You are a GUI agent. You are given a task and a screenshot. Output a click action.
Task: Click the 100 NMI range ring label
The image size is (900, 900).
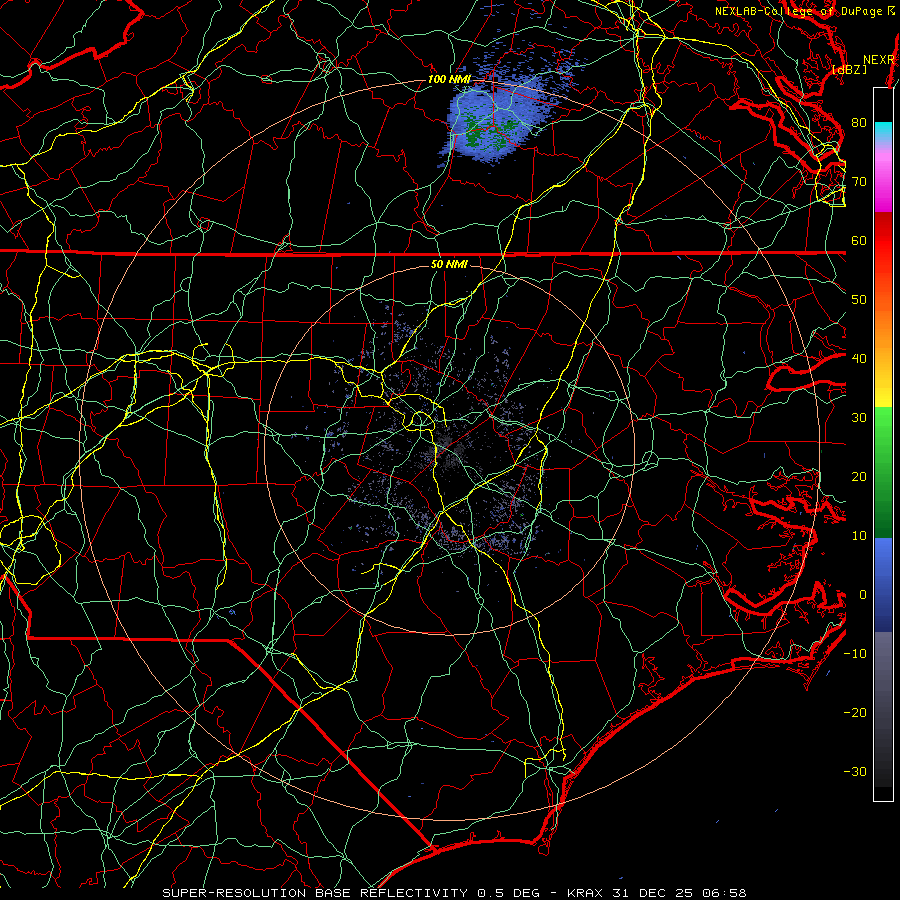448,79
